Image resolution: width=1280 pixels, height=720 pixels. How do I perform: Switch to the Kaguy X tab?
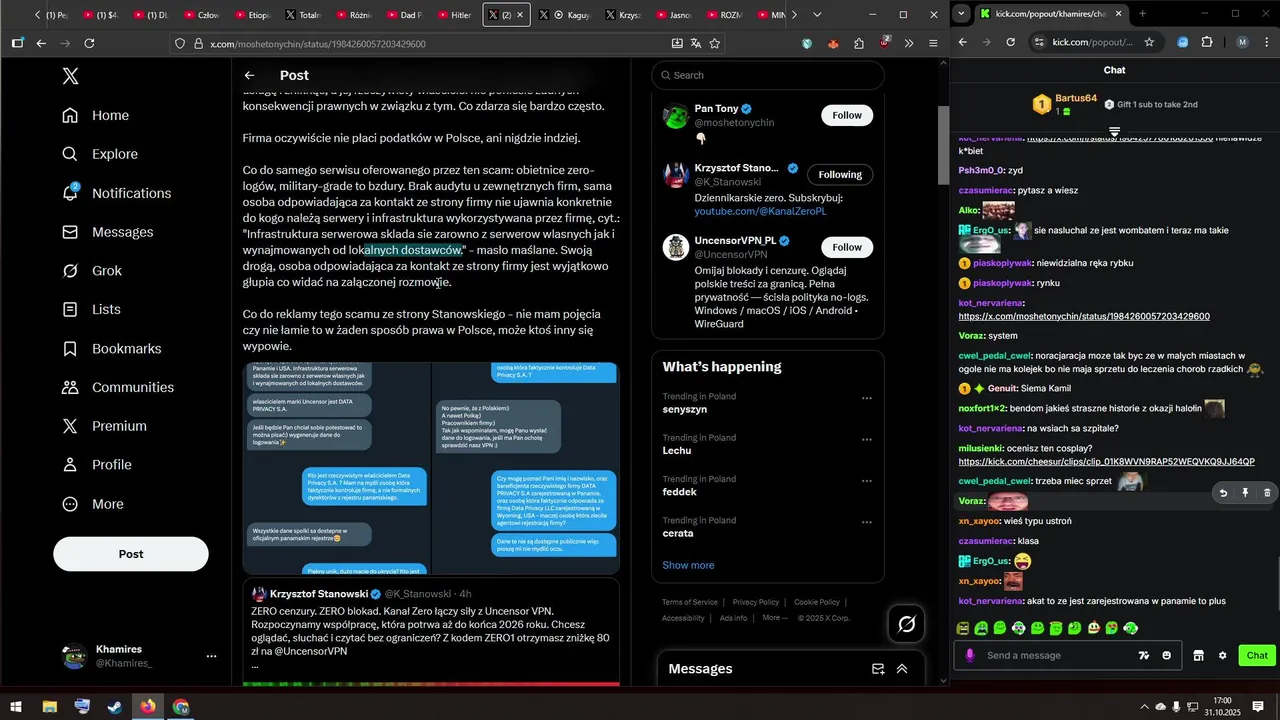(x=567, y=15)
